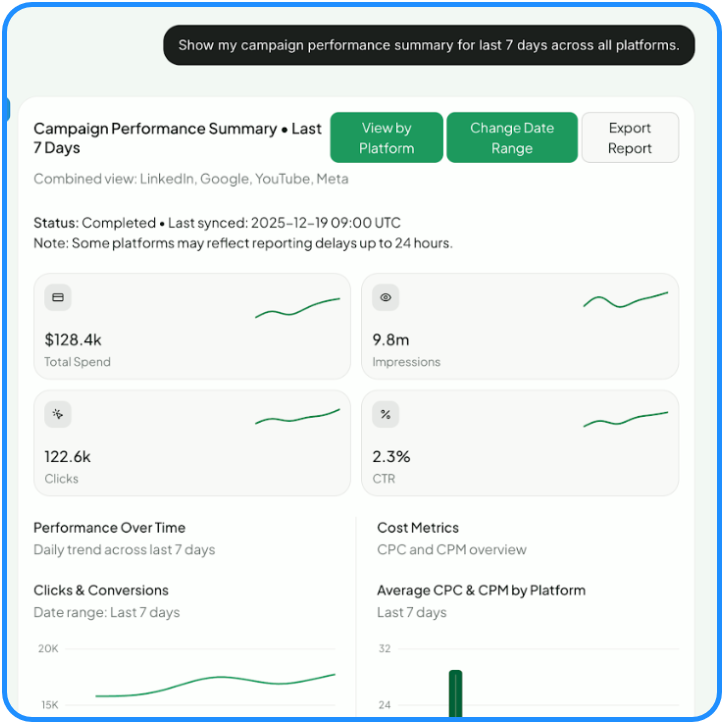The image size is (724, 724).
Task: Click the Export Report button
Action: click(629, 138)
